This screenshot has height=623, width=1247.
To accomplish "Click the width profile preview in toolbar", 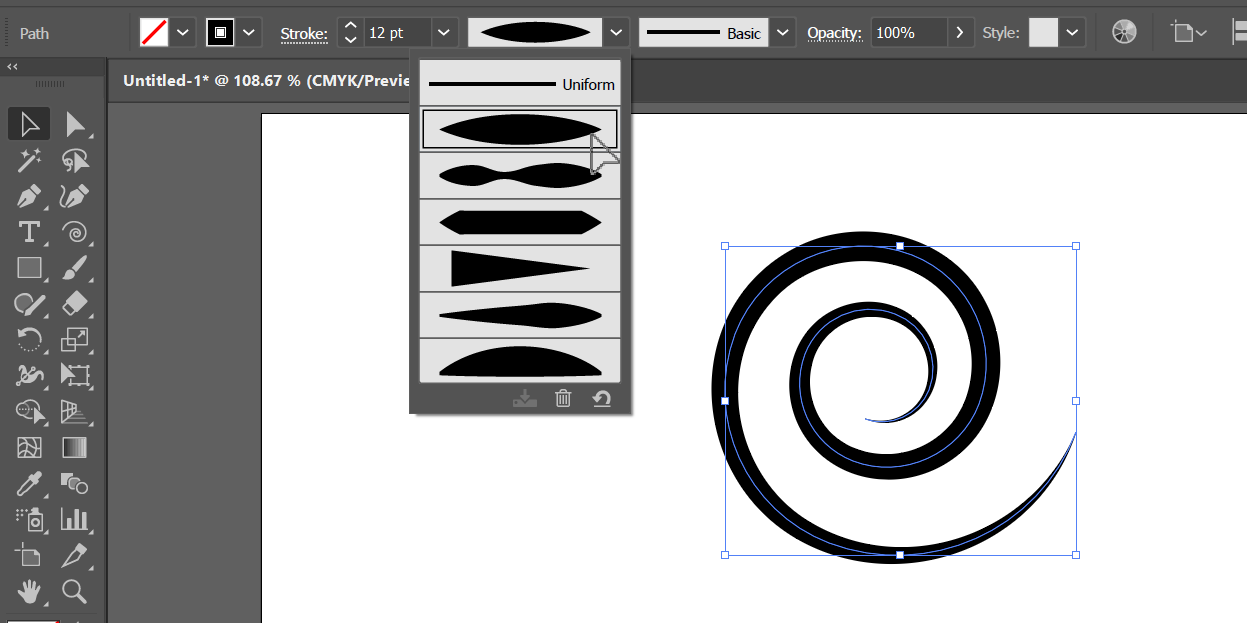I will pos(536,33).
